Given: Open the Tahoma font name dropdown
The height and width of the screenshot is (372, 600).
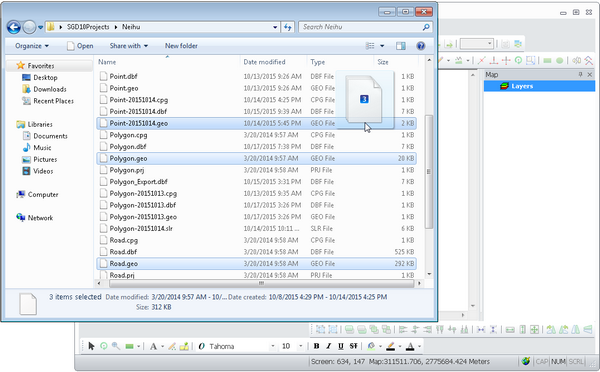Looking at the screenshot, I should point(273,346).
